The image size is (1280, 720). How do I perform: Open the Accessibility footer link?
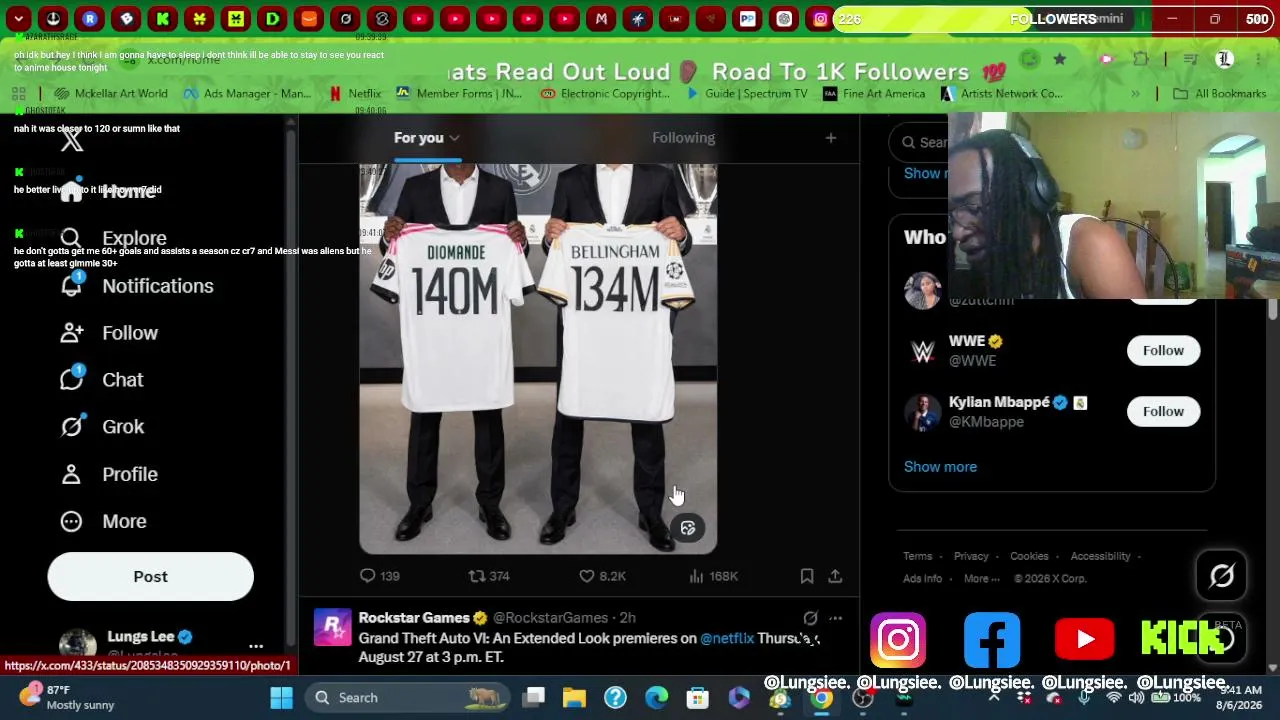point(1100,556)
